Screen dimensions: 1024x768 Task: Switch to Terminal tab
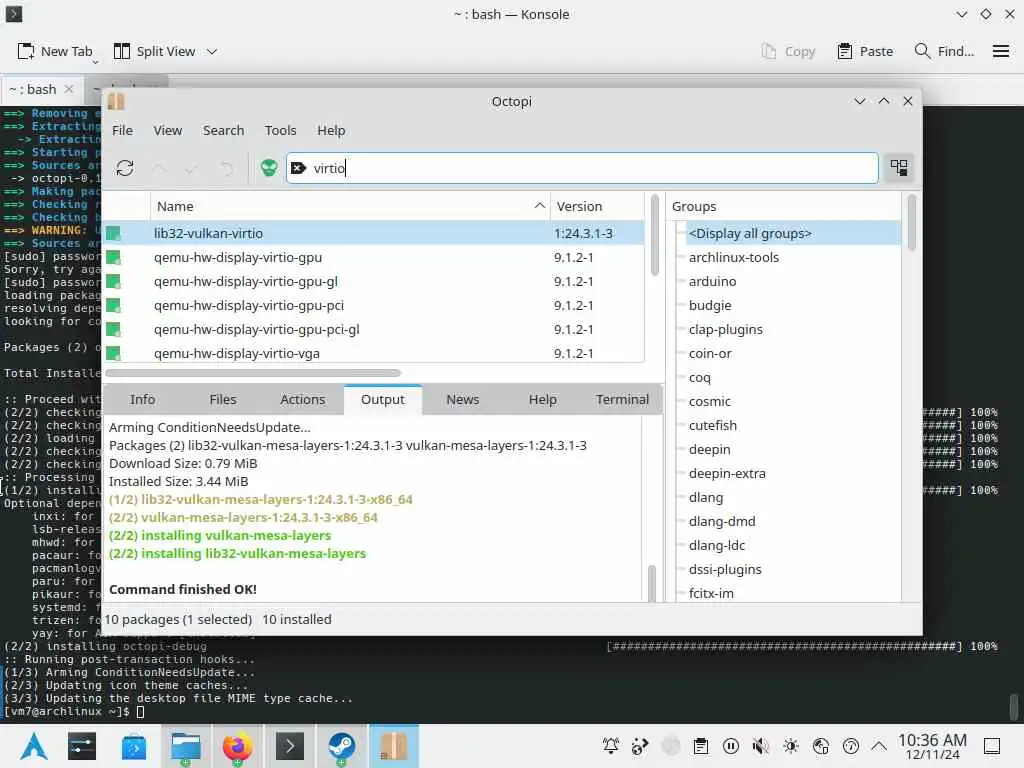point(622,399)
